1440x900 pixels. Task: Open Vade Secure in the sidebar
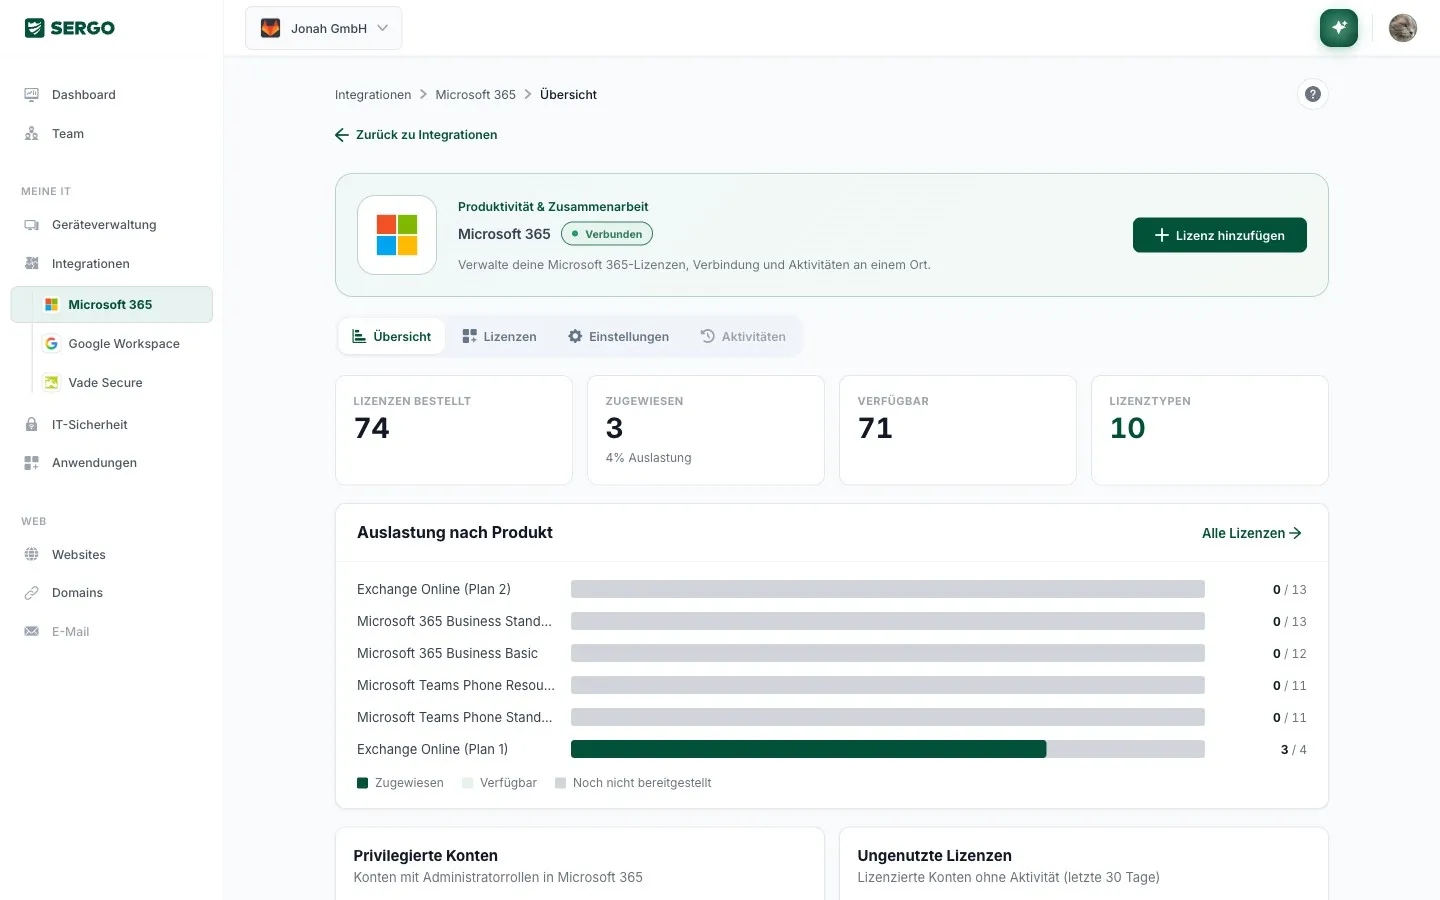(x=105, y=383)
